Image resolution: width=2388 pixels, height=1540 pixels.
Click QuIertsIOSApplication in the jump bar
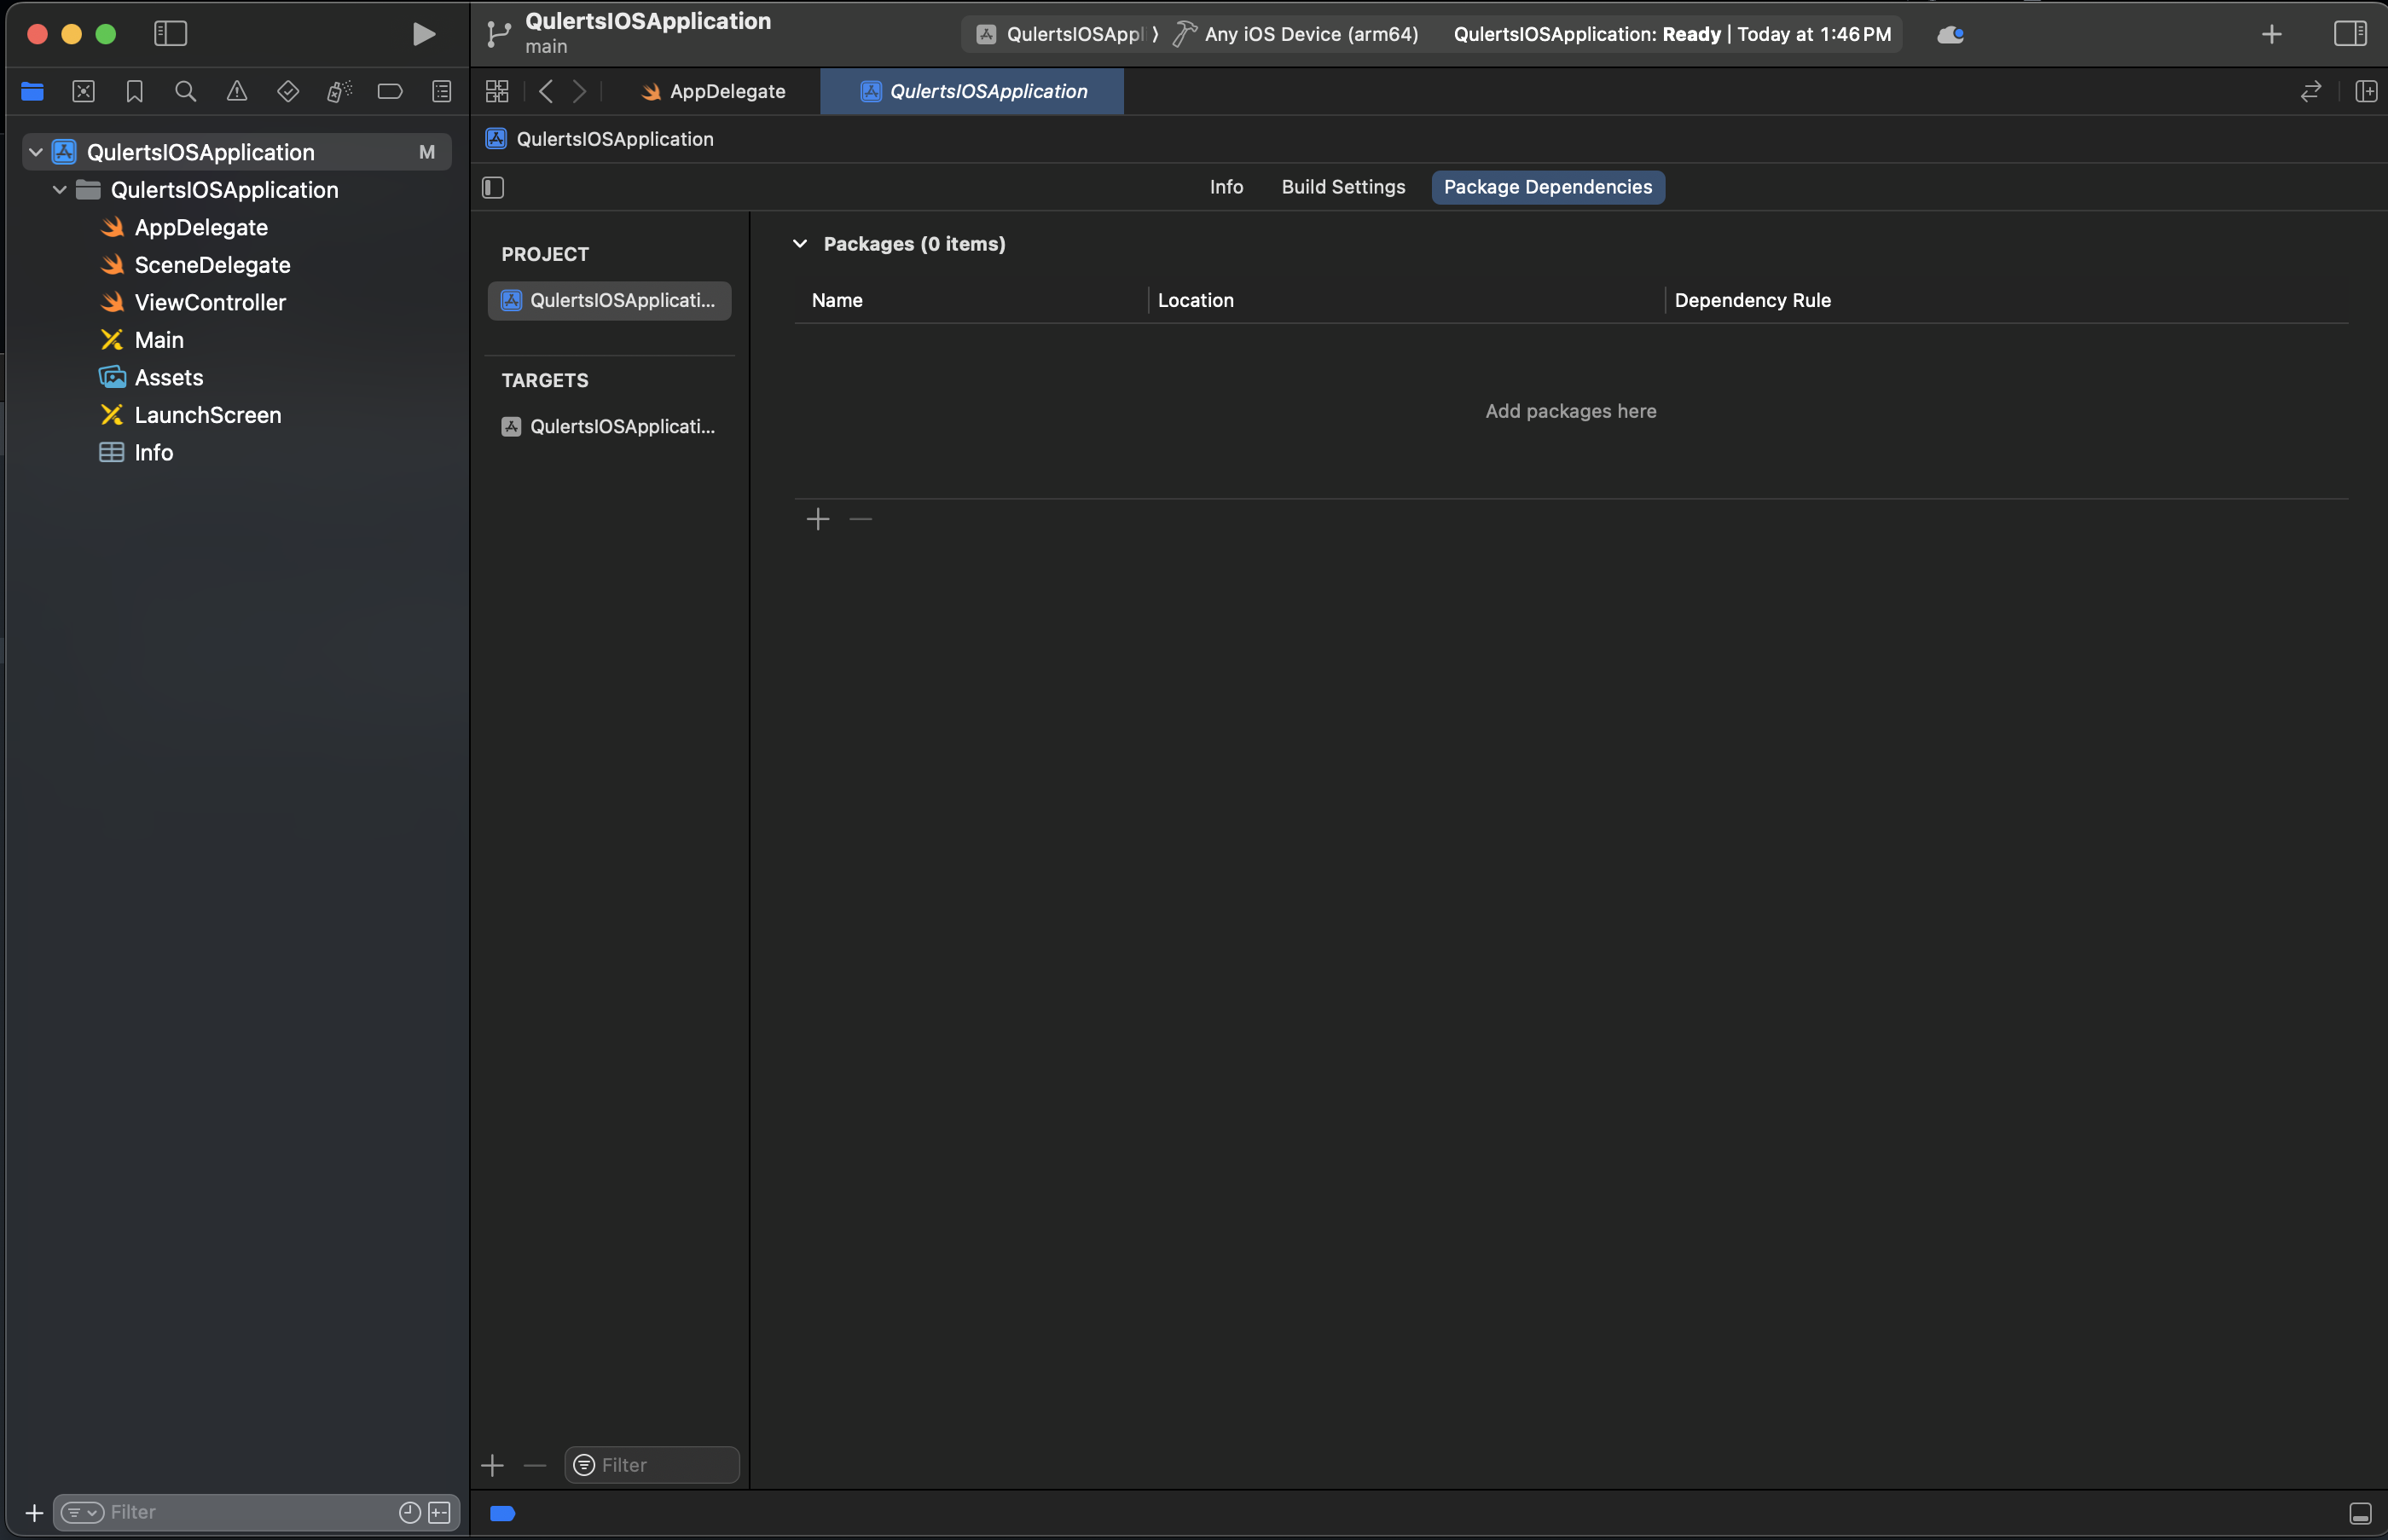[599, 139]
